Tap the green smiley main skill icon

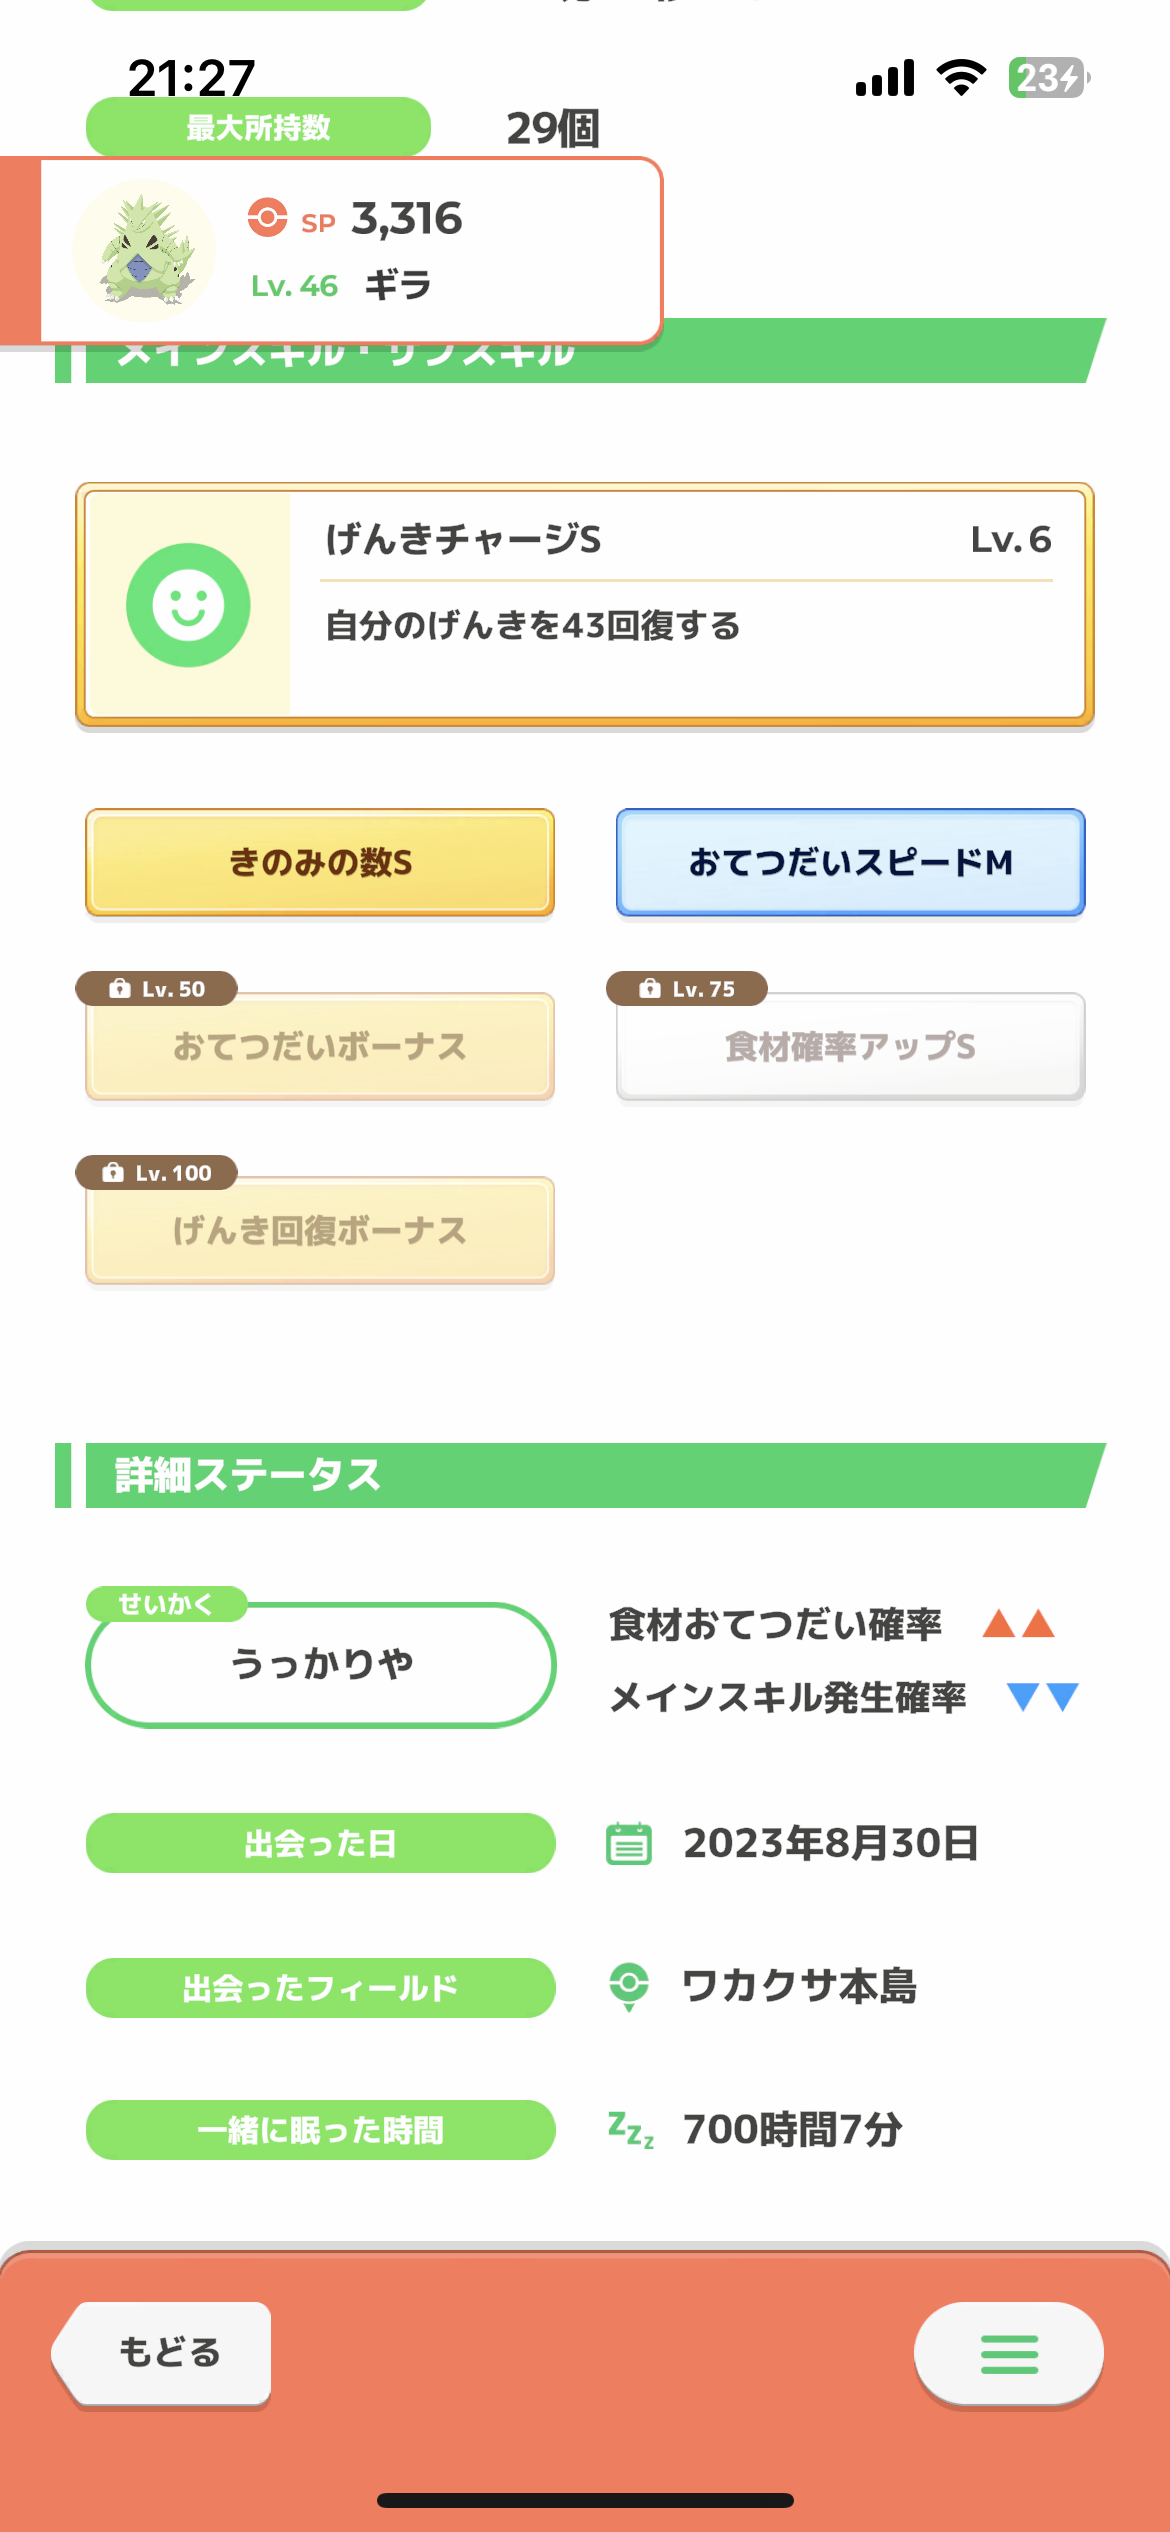coord(188,605)
